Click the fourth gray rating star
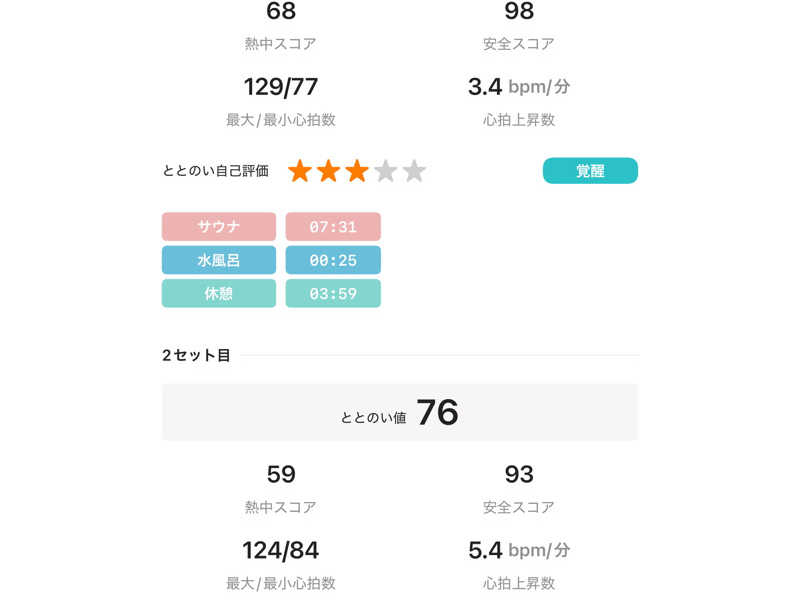Image resolution: width=800 pixels, height=600 pixels. (386, 171)
